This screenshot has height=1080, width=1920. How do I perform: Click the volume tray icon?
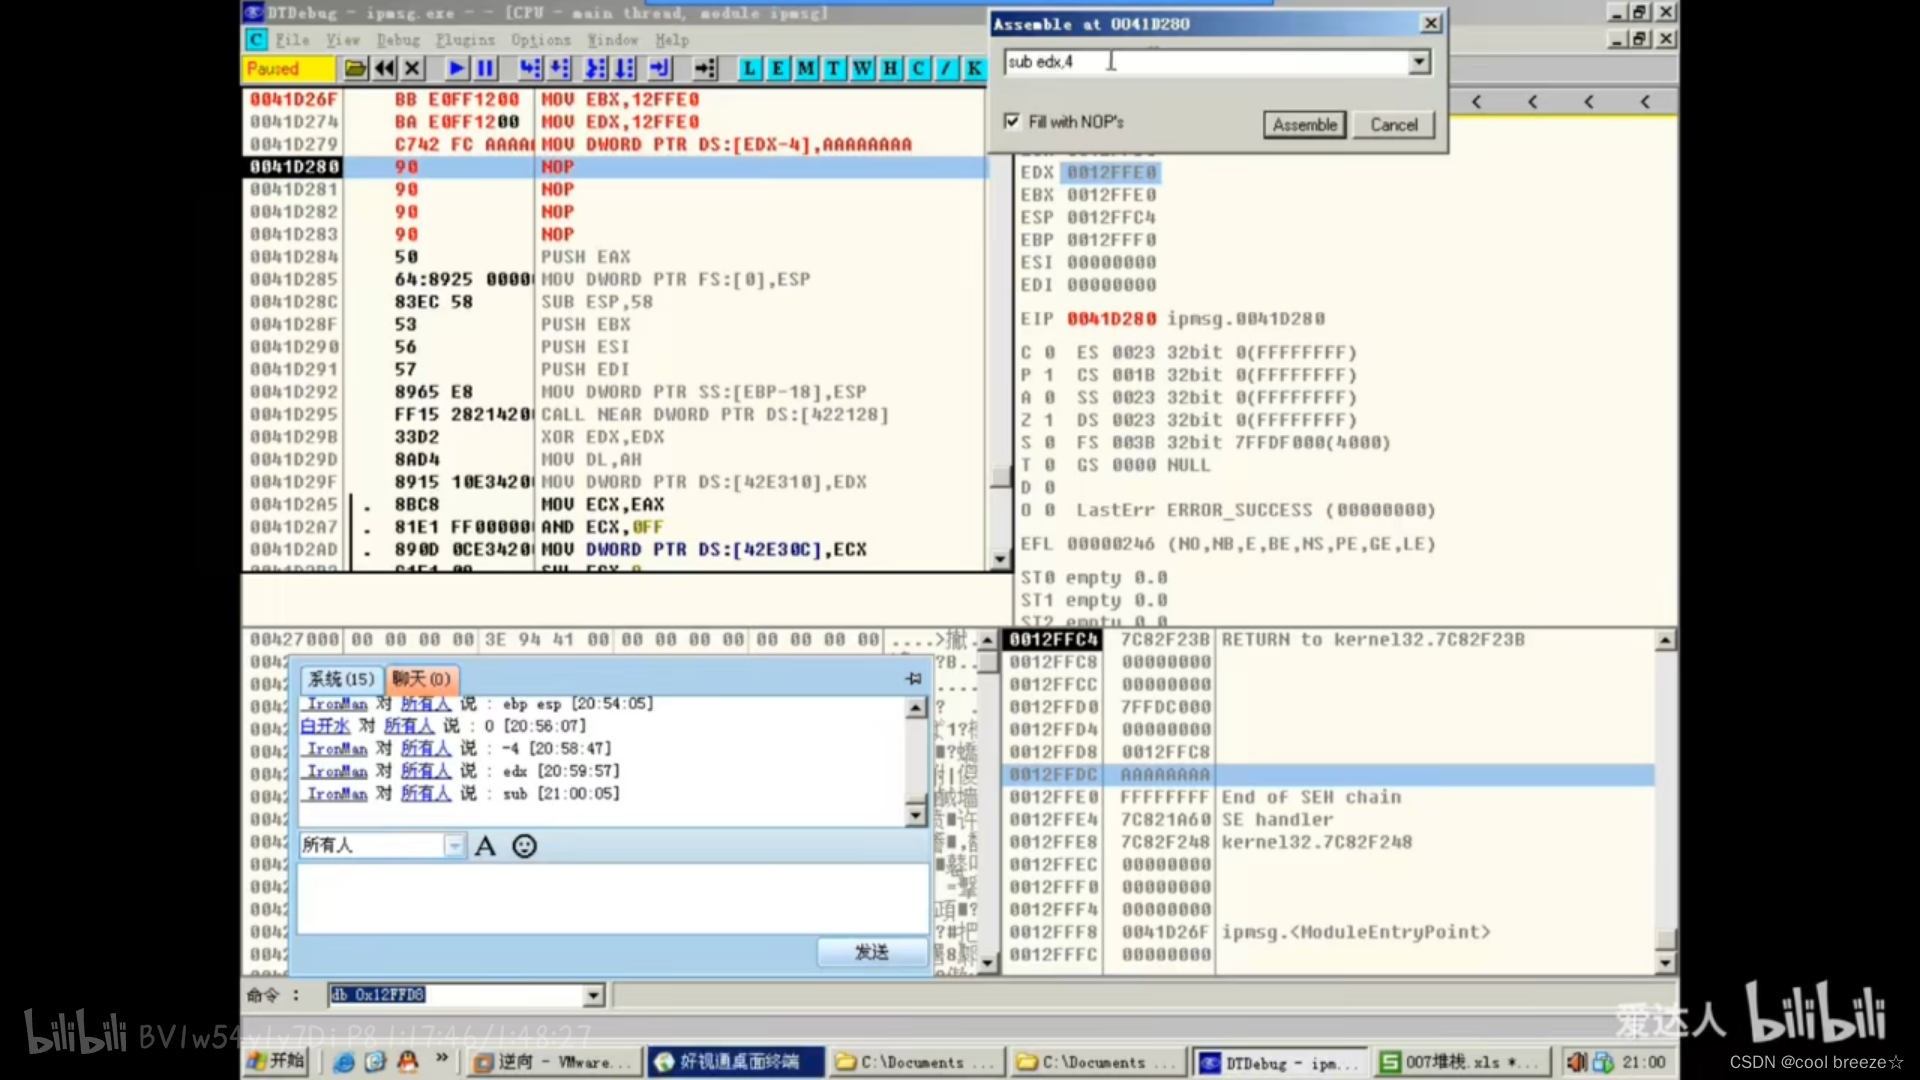pyautogui.click(x=1576, y=1062)
